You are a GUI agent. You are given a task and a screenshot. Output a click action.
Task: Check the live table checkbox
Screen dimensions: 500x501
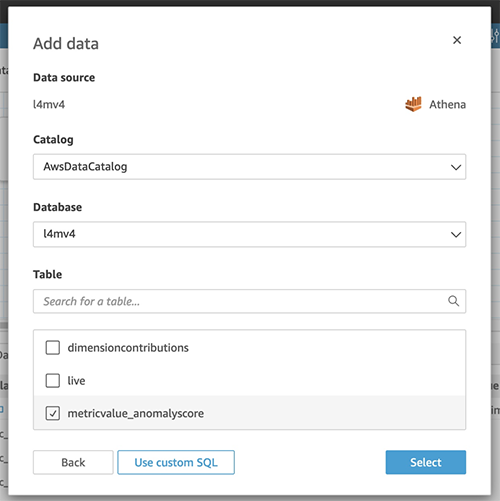tap(53, 381)
